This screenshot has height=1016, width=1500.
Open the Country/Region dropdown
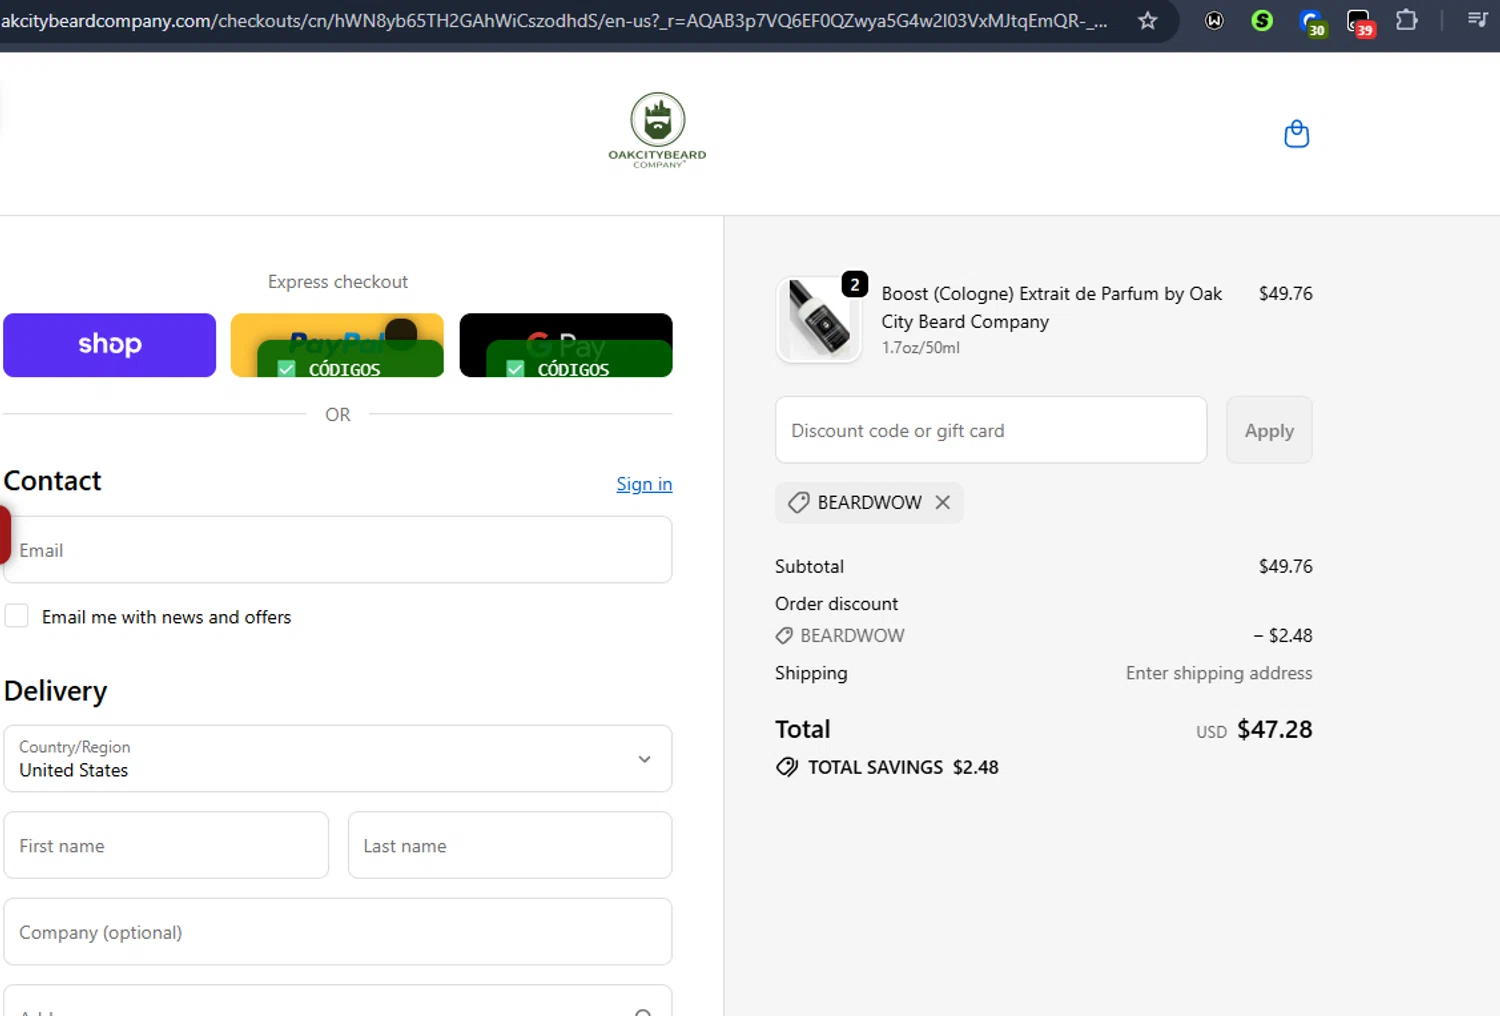tap(338, 759)
